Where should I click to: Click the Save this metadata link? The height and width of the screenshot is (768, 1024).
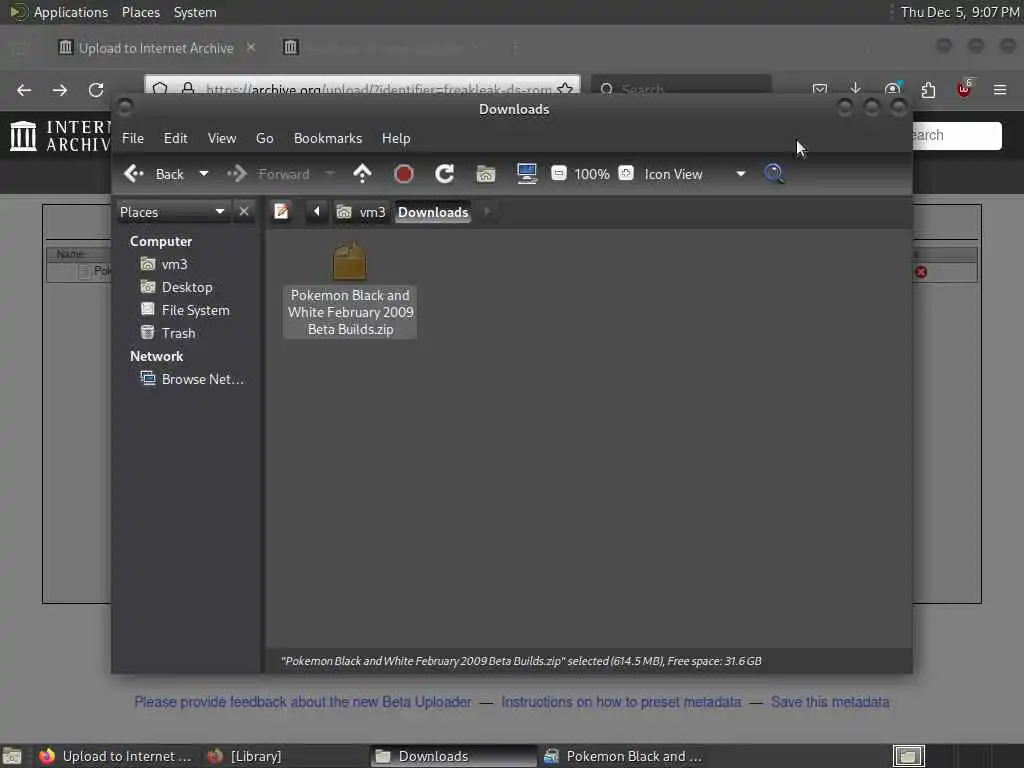pyautogui.click(x=830, y=702)
